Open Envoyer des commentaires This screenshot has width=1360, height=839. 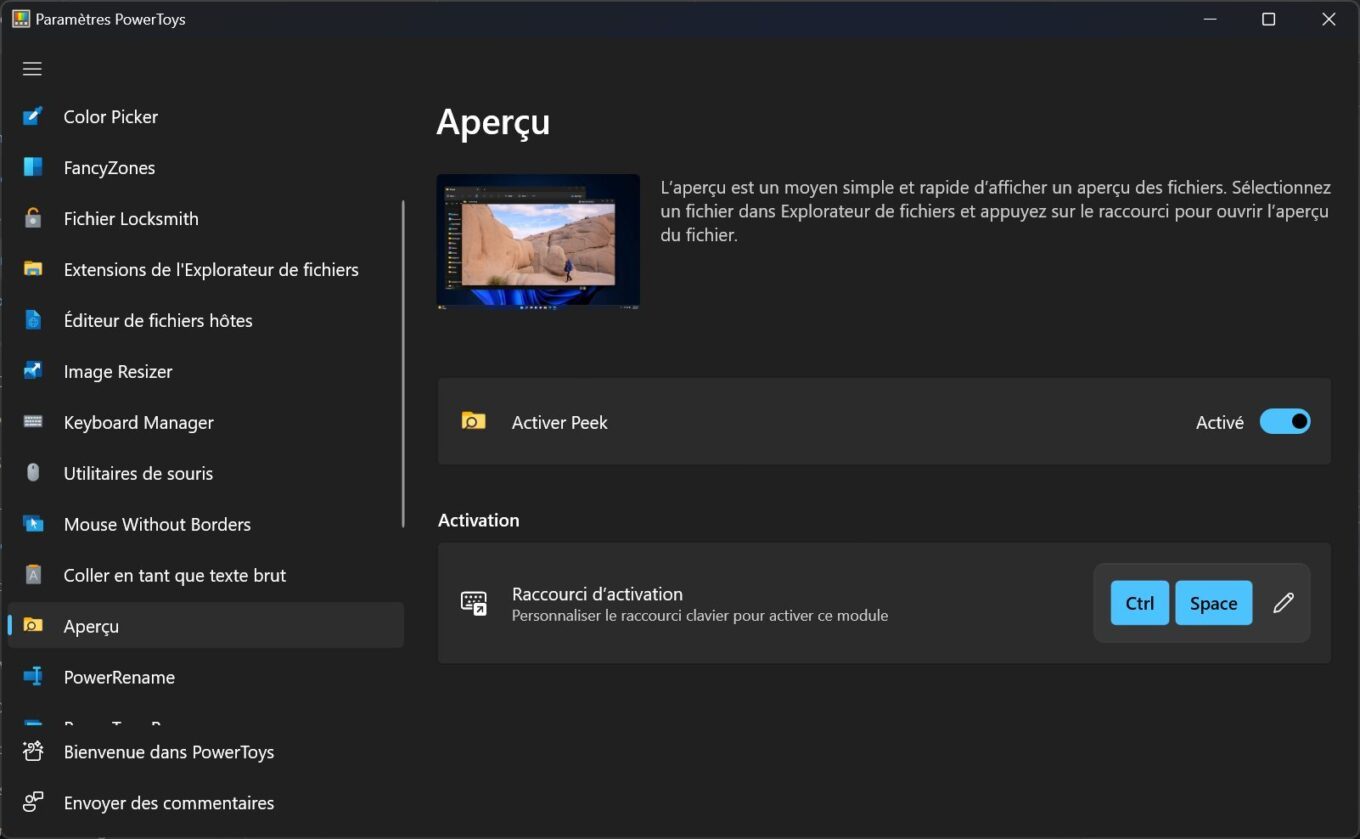(206, 803)
